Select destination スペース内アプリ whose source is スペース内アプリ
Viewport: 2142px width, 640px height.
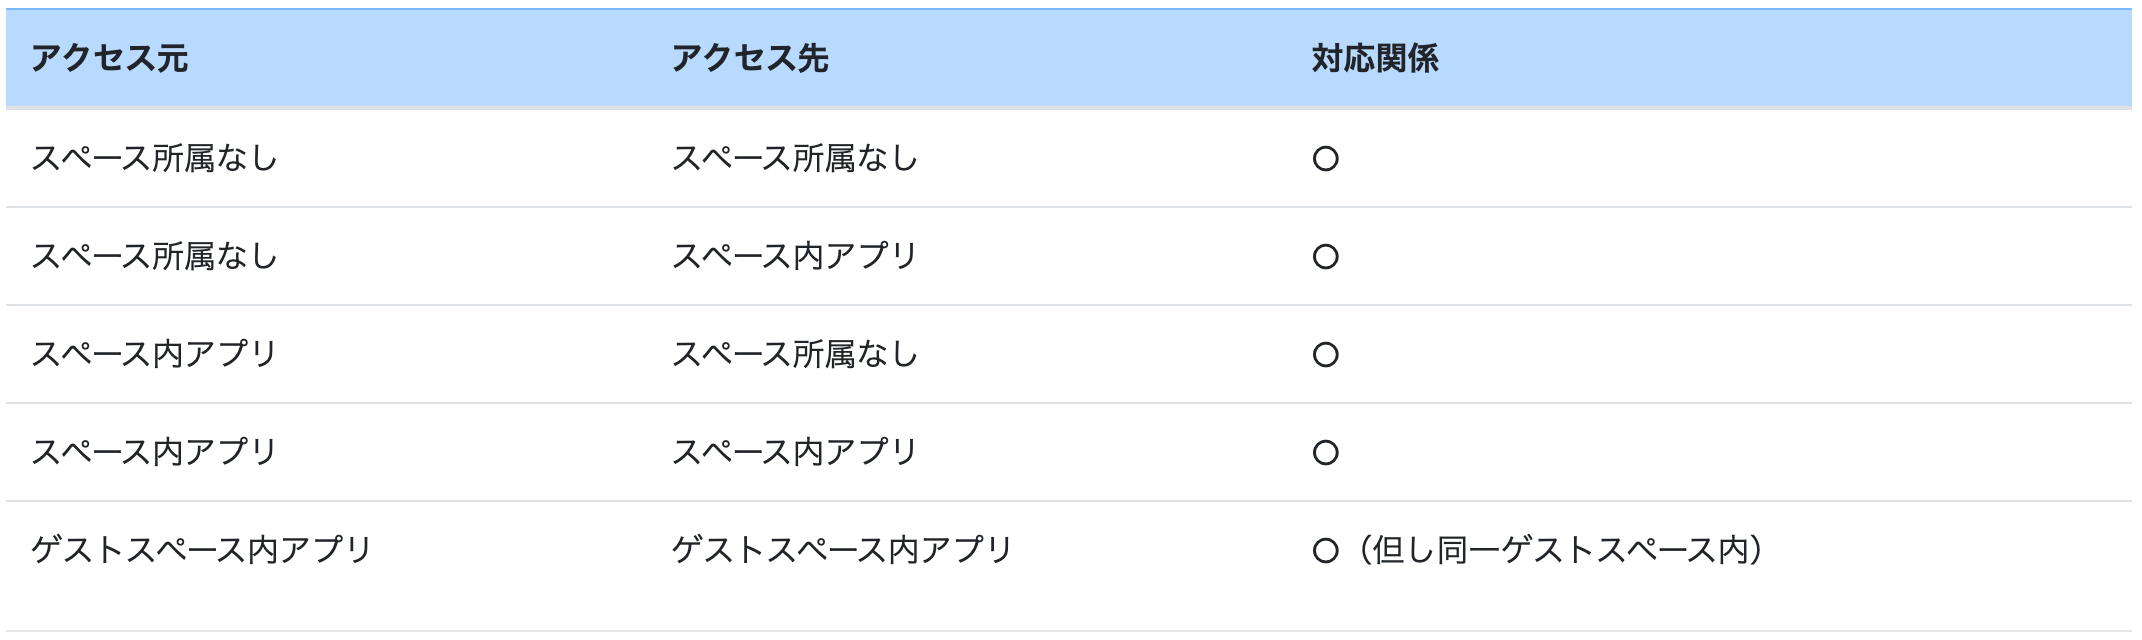click(x=794, y=453)
